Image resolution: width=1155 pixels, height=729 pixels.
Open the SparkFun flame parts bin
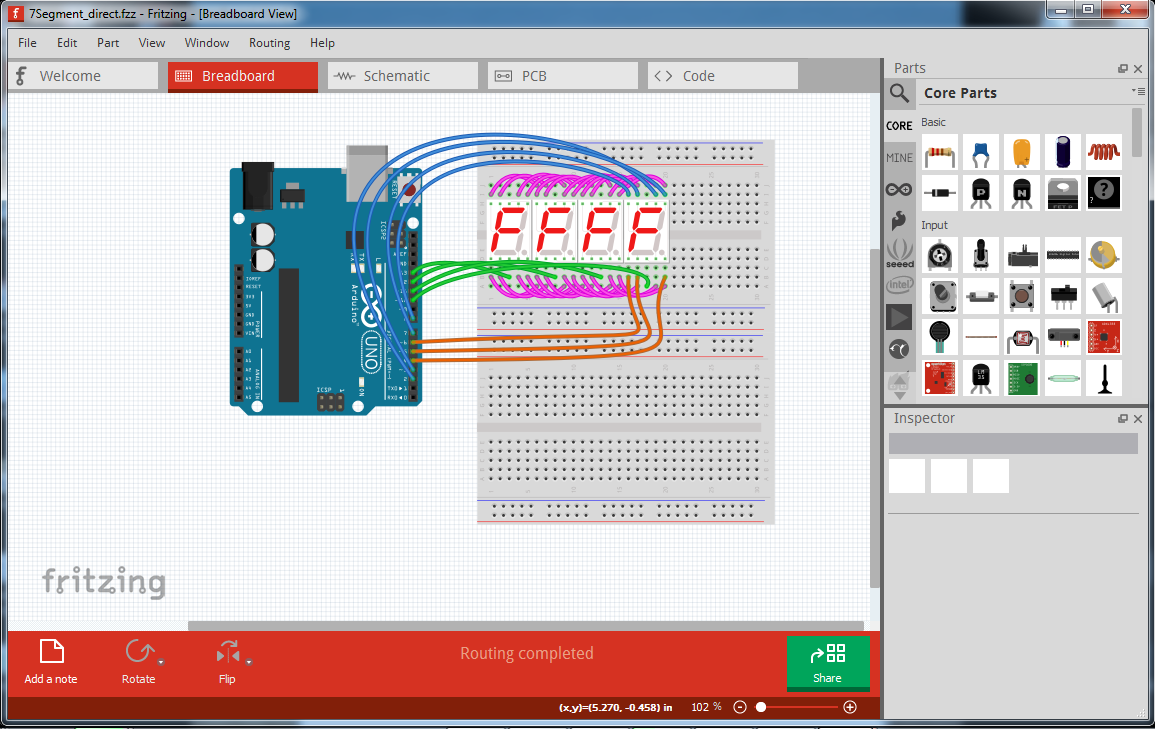pos(899,220)
